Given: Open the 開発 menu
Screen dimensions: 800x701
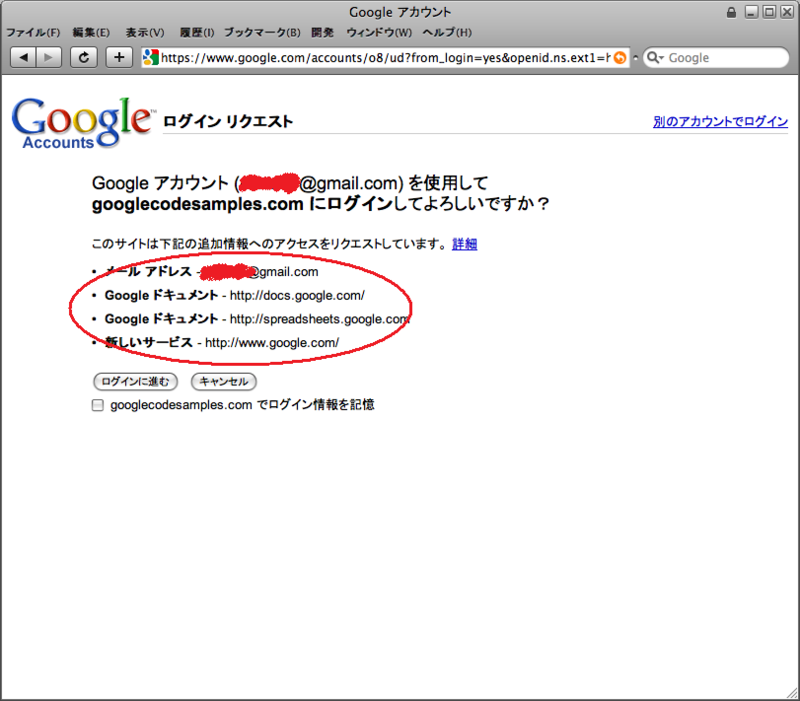Looking at the screenshot, I should 322,33.
